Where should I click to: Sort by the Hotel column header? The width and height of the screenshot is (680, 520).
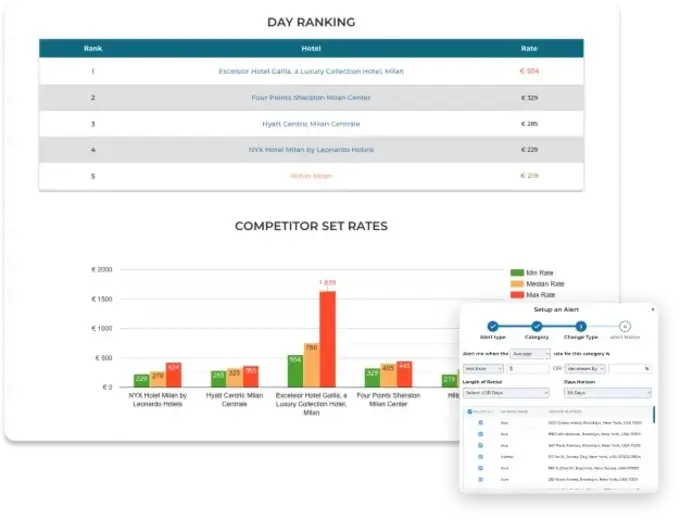[311, 49]
